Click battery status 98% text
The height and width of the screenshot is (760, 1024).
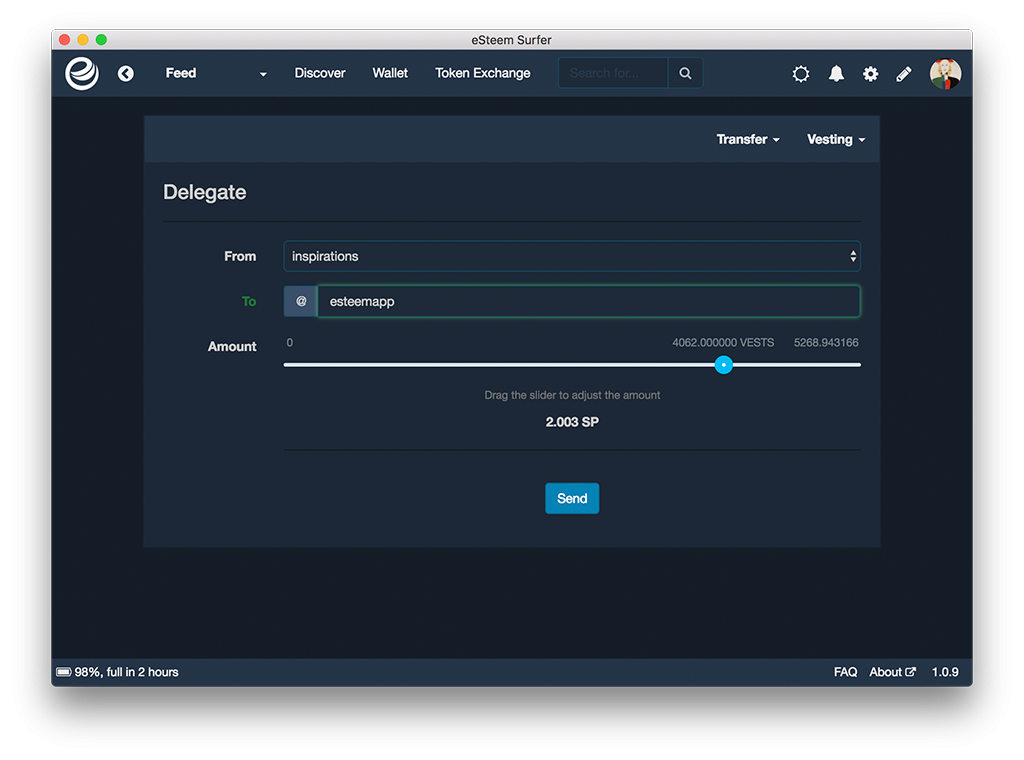[x=126, y=672]
